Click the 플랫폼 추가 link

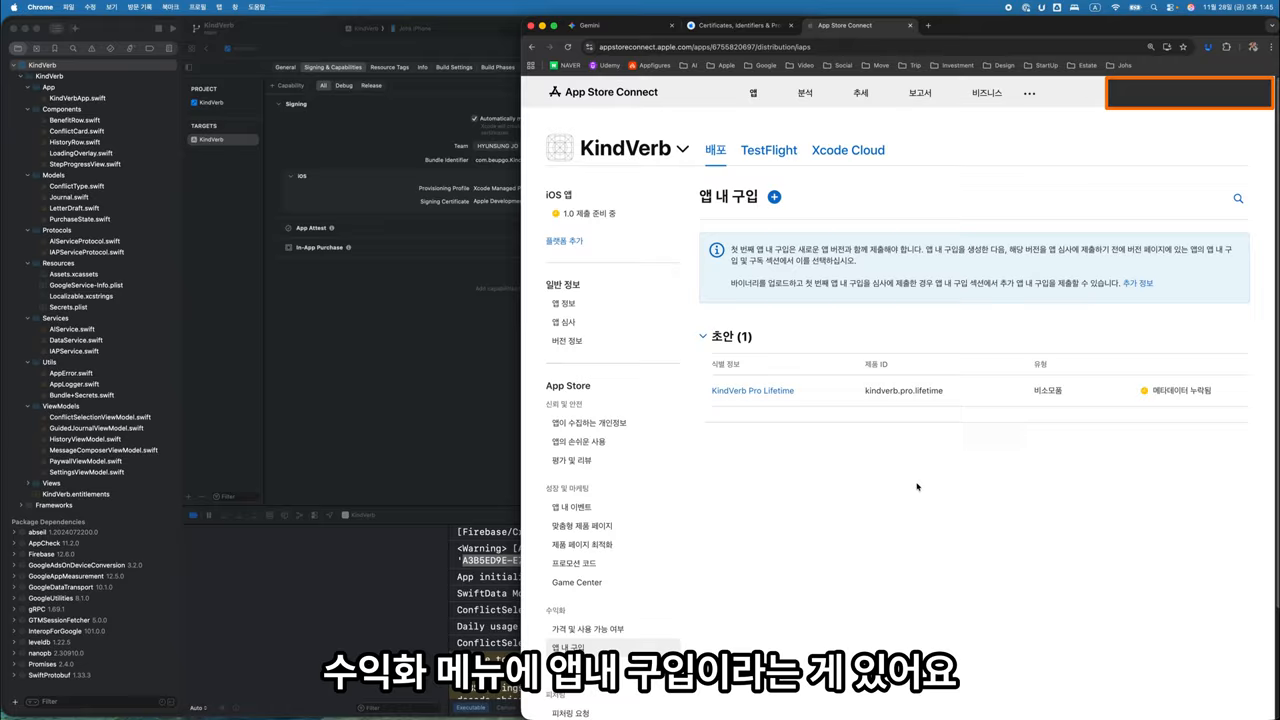click(x=564, y=241)
